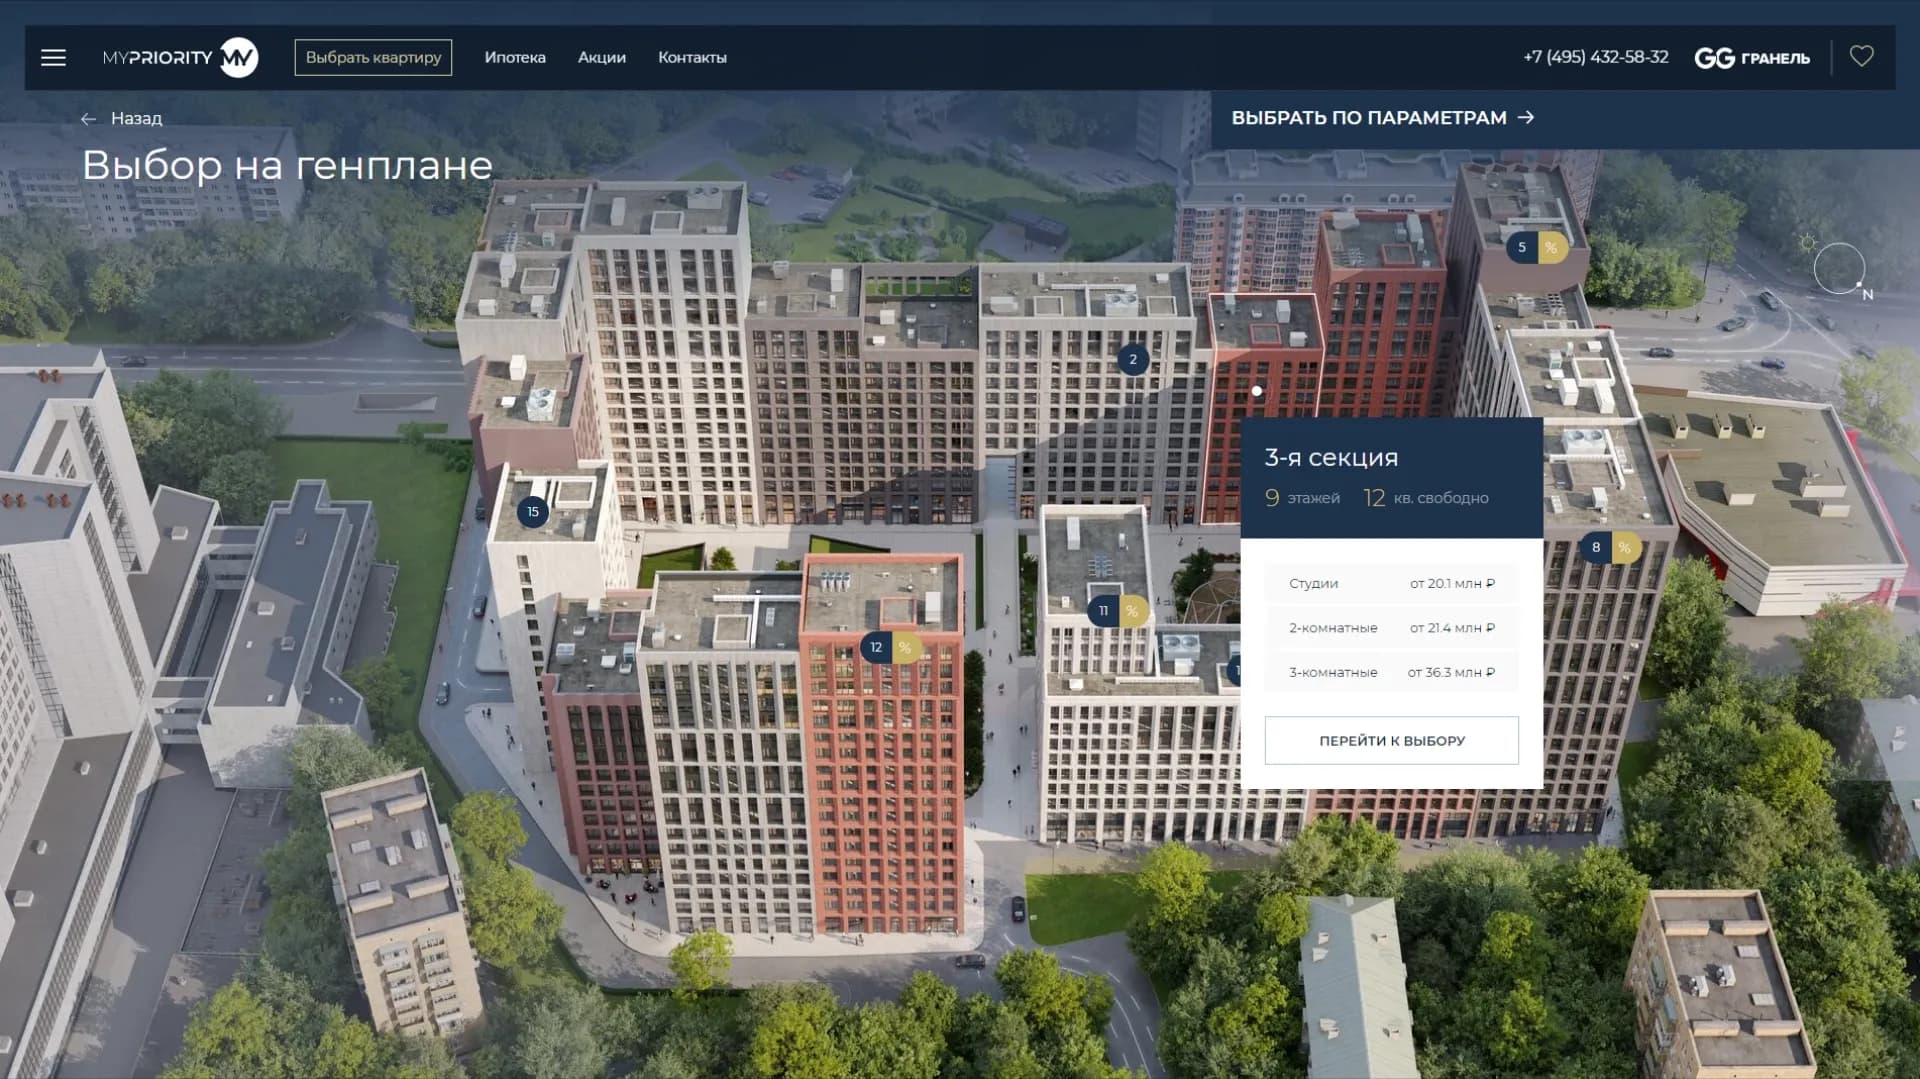Click the Гранель developer logo
The image size is (1920, 1079).
1752,58
